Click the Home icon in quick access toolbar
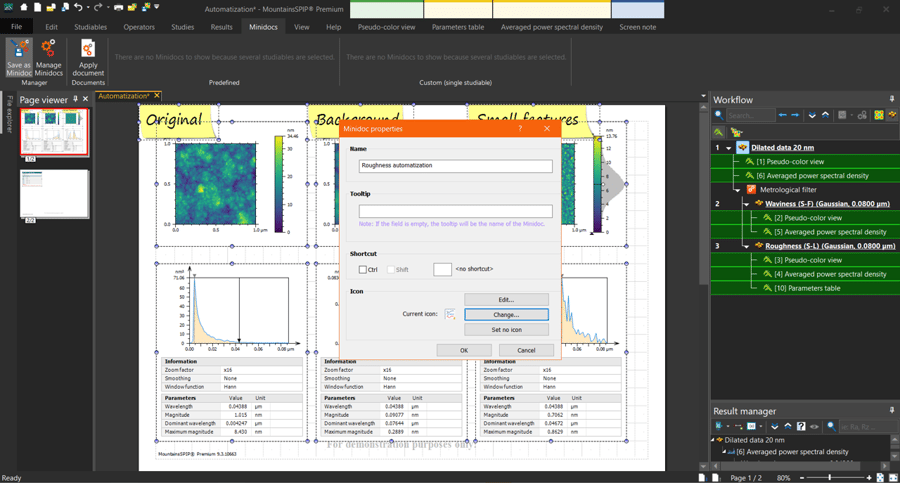 tap(24, 7)
